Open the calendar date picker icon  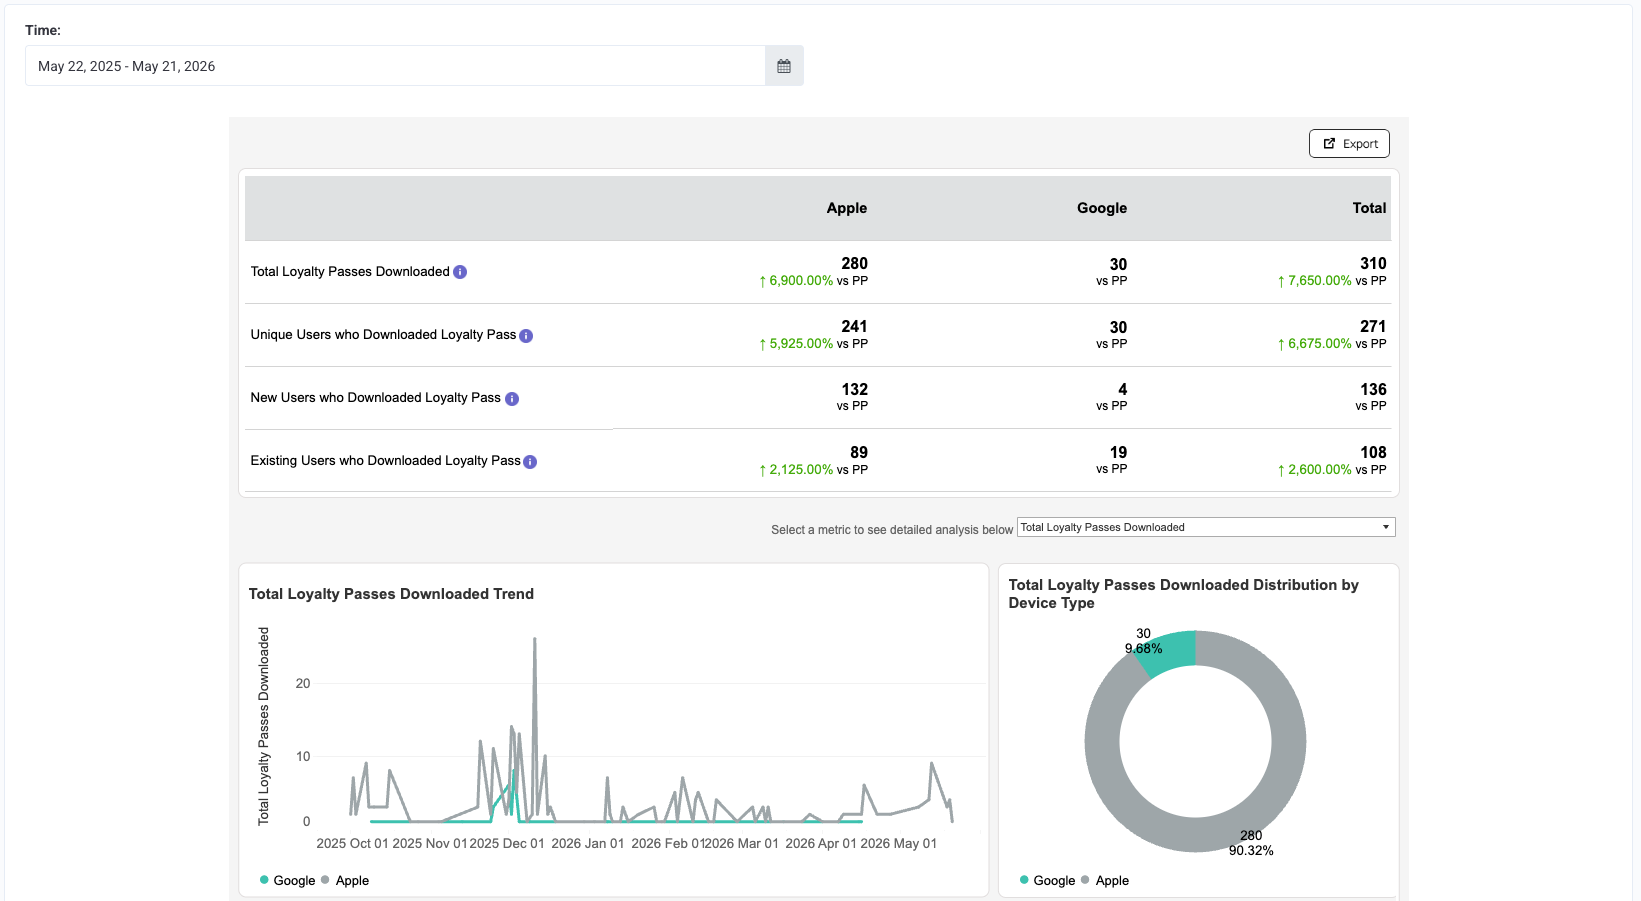(x=784, y=66)
